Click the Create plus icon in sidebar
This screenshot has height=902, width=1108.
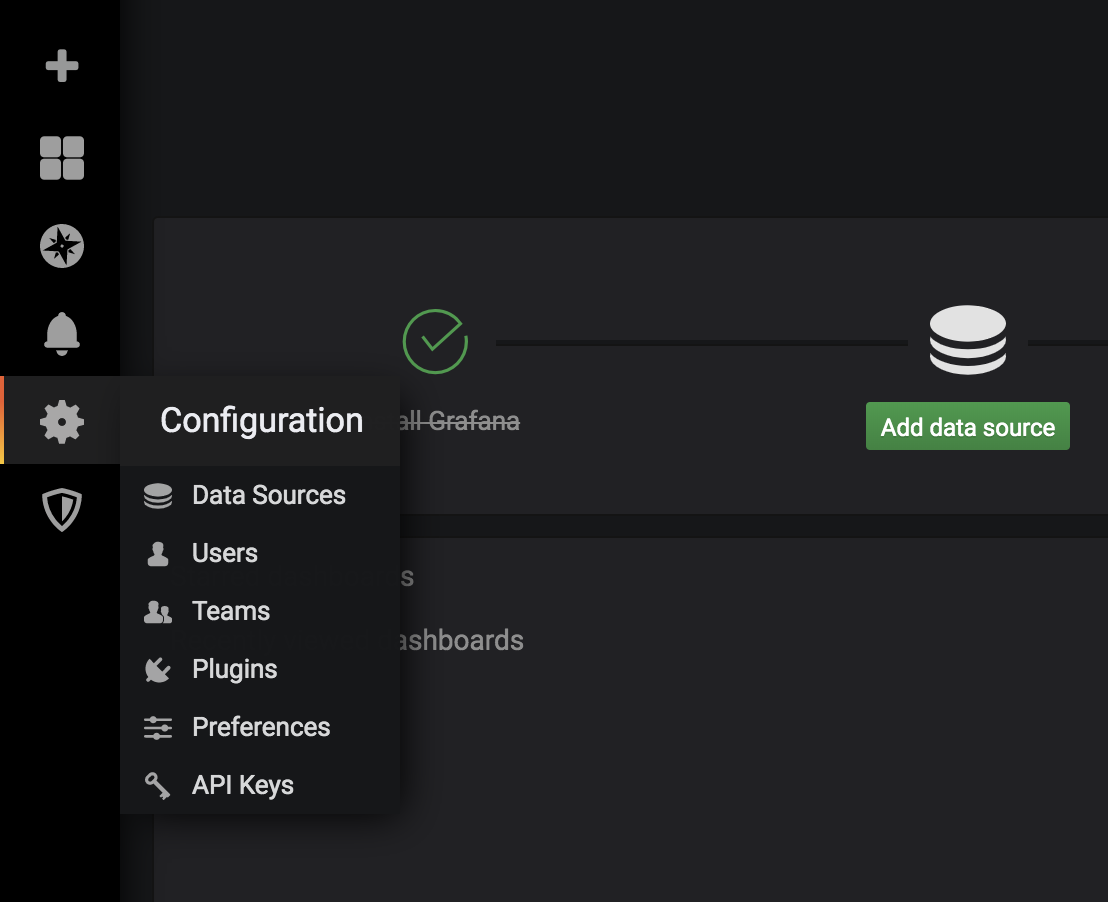61,67
